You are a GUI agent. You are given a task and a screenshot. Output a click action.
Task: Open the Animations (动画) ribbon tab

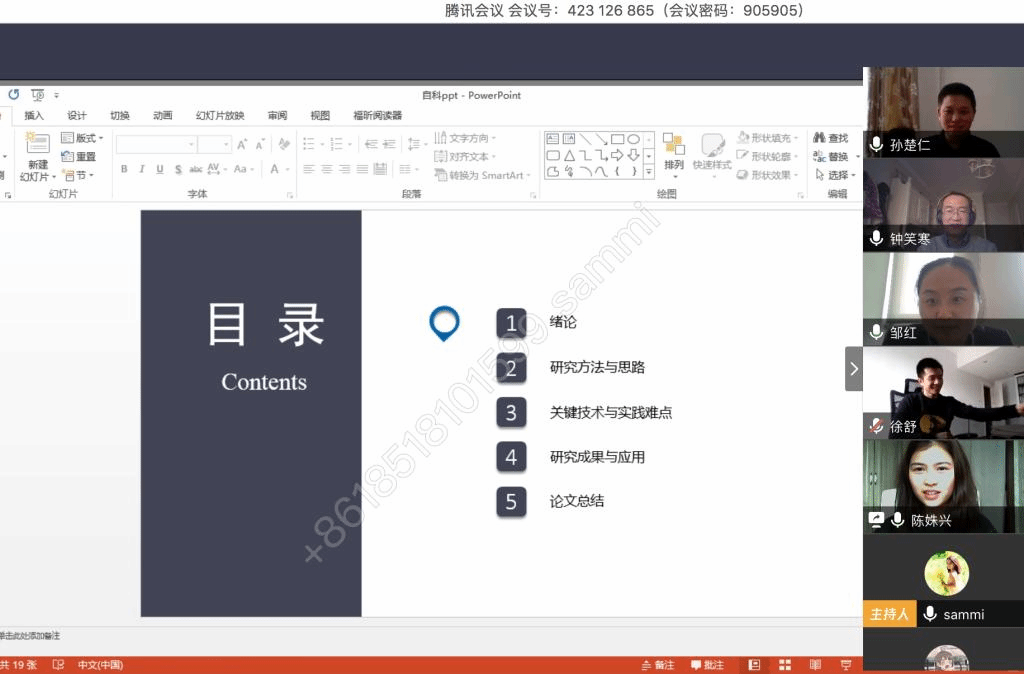(162, 115)
